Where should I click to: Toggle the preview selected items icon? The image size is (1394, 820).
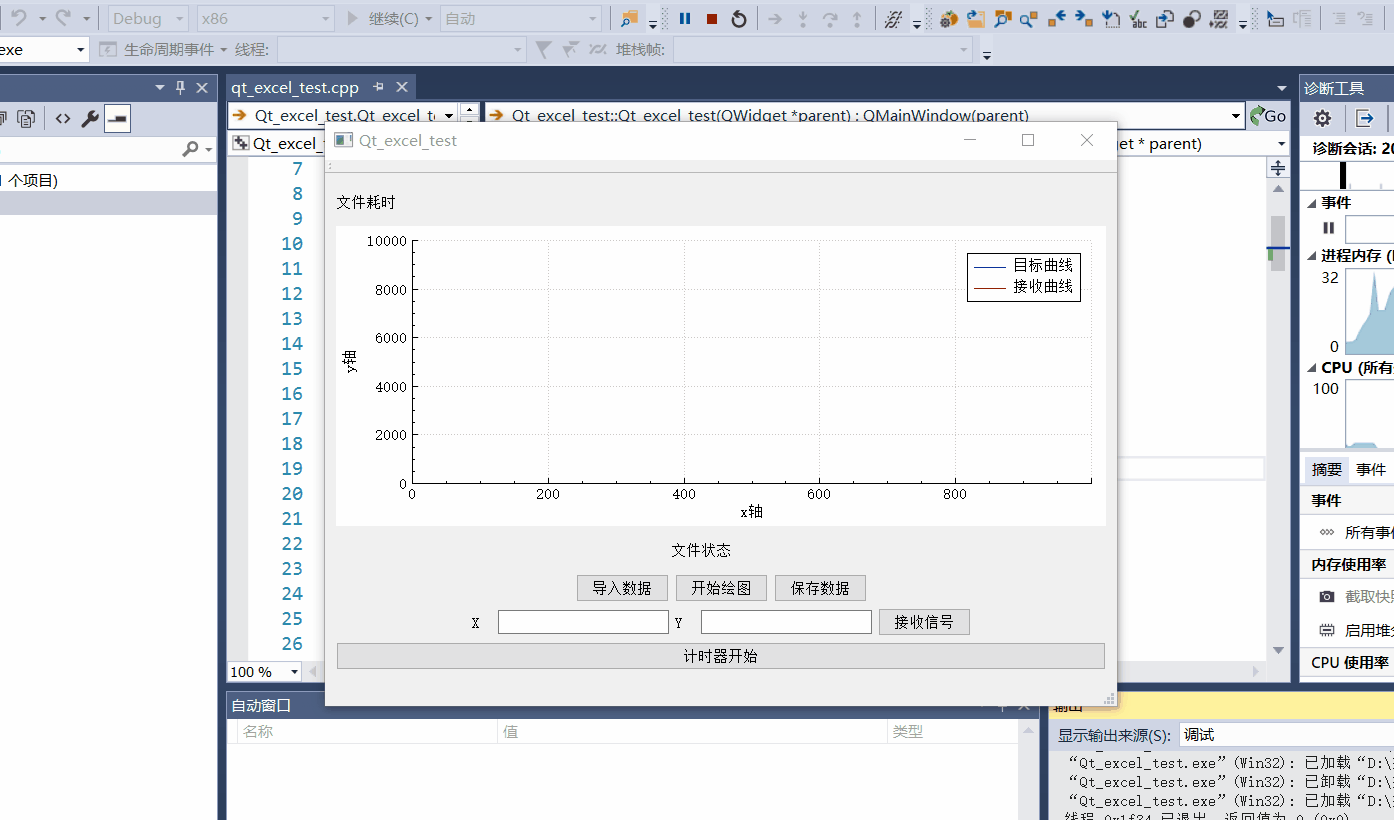click(x=117, y=119)
